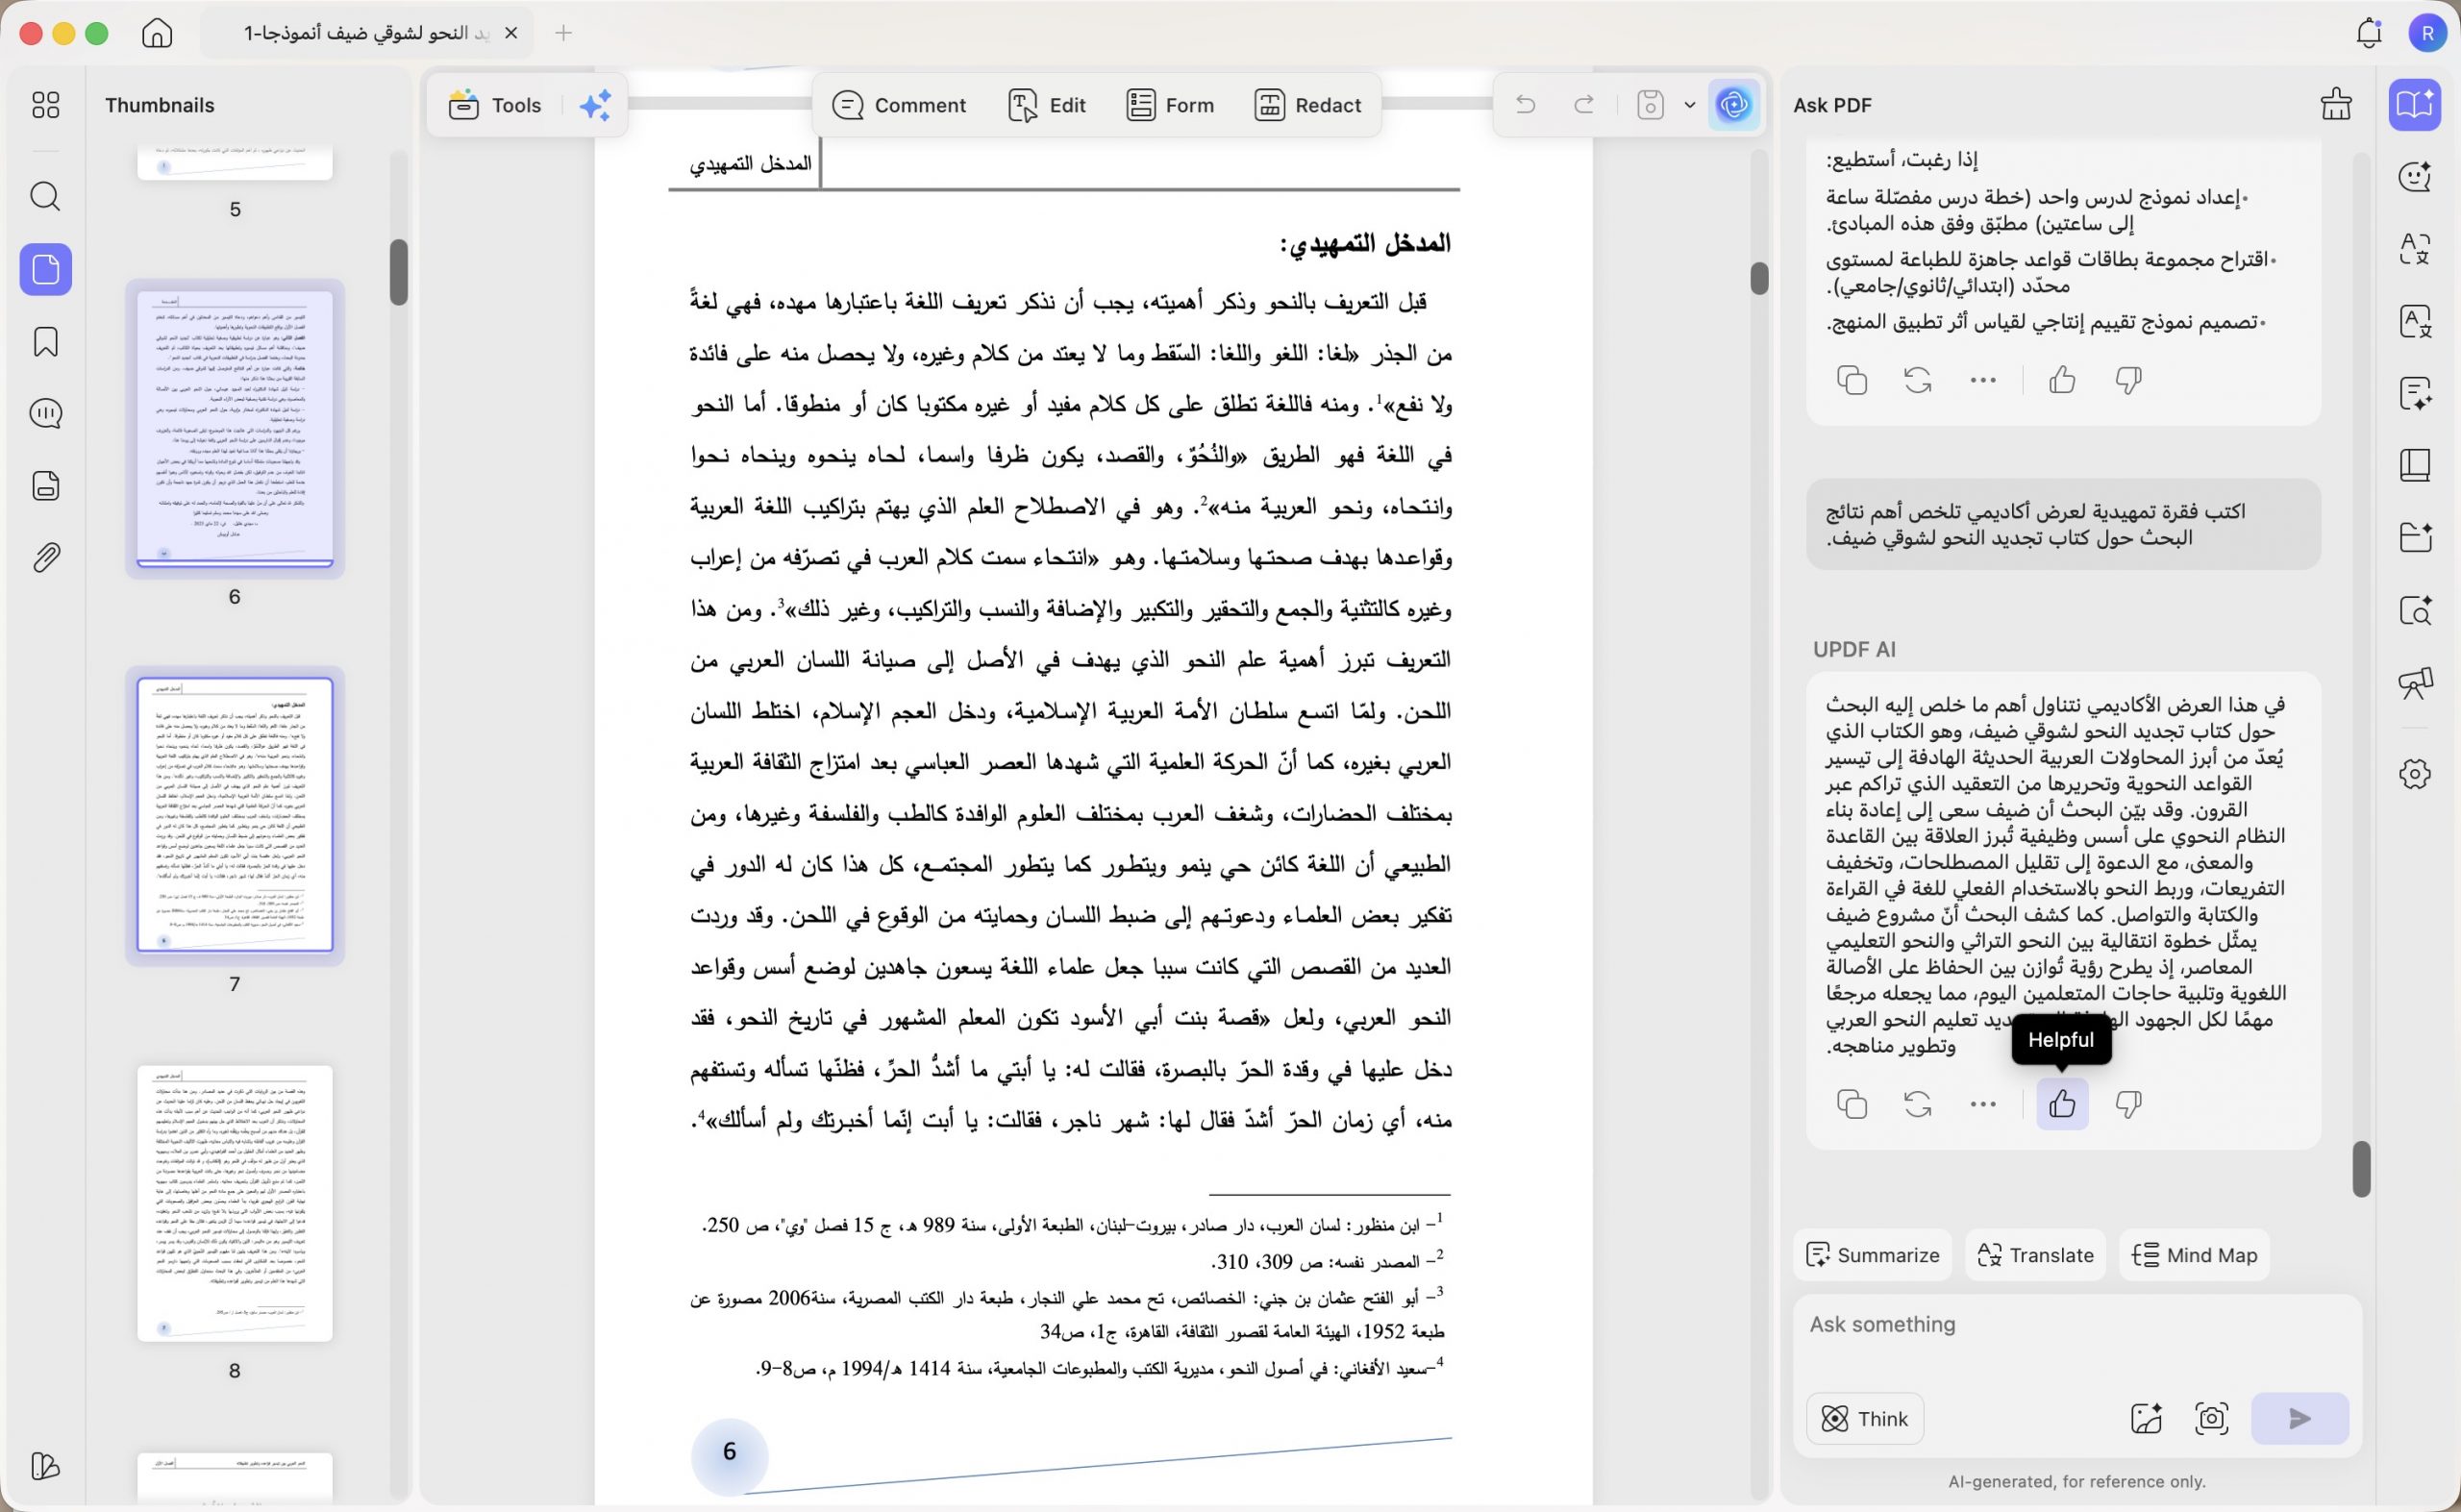This screenshot has height=1512, width=2461.
Task: Switch to Comment mode
Action: (899, 105)
